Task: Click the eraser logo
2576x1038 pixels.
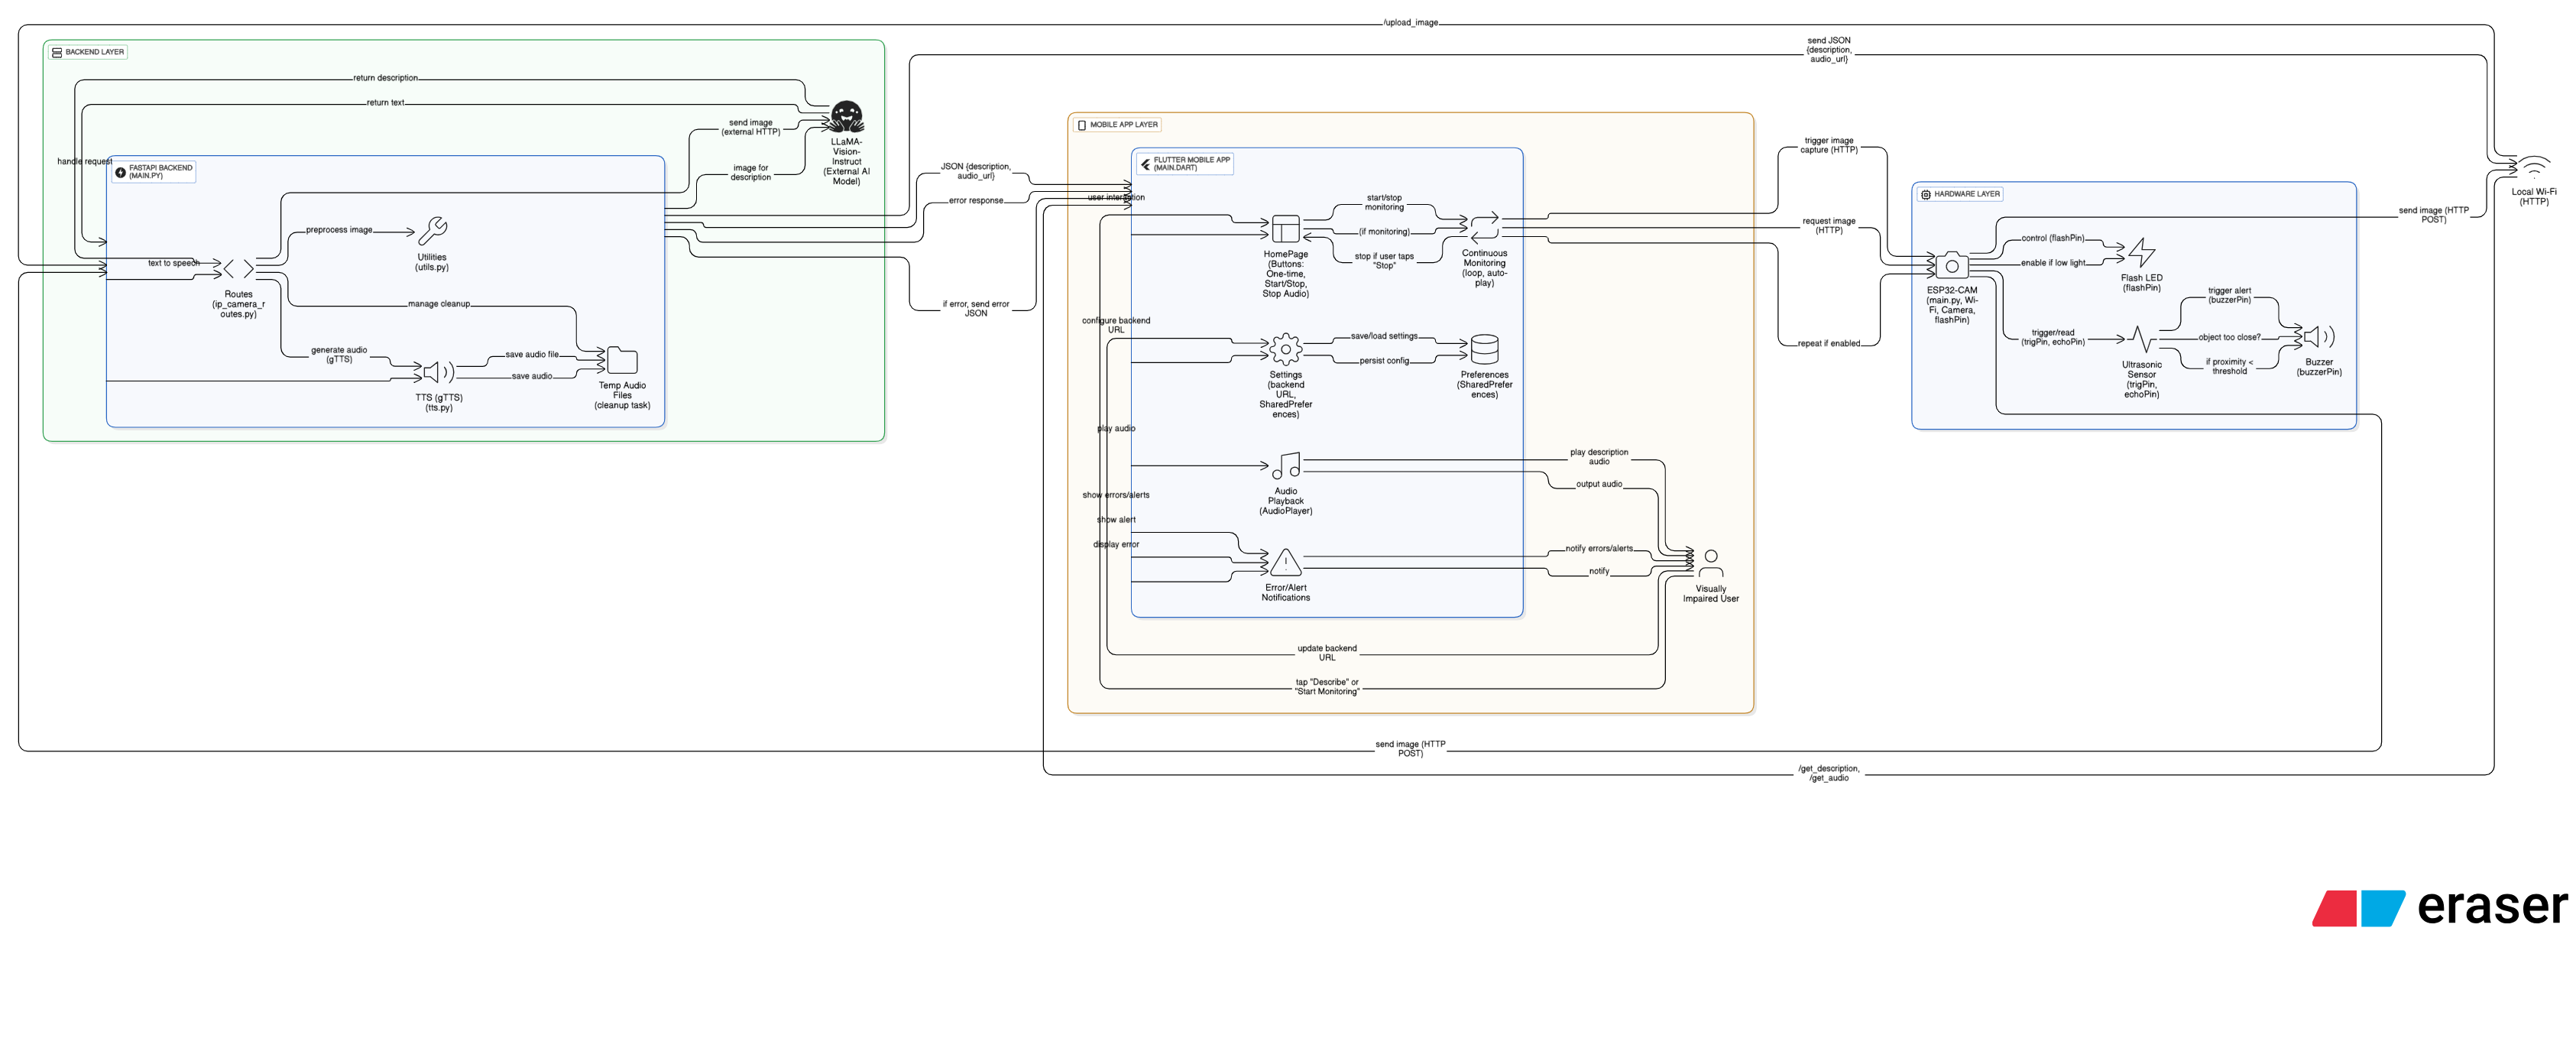Action: pyautogui.click(x=2439, y=907)
